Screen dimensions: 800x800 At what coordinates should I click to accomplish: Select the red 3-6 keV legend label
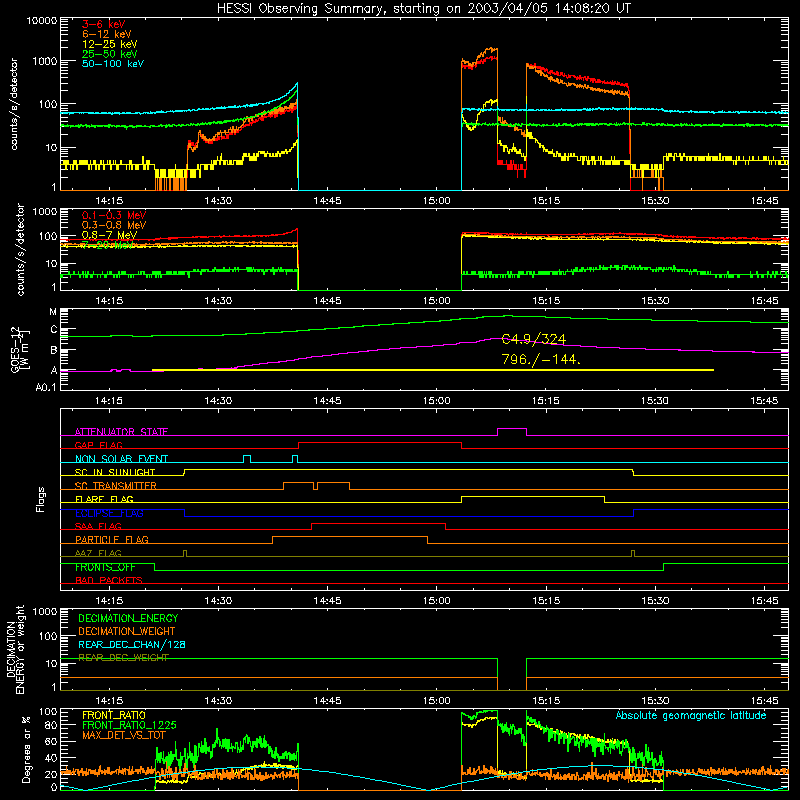103,24
